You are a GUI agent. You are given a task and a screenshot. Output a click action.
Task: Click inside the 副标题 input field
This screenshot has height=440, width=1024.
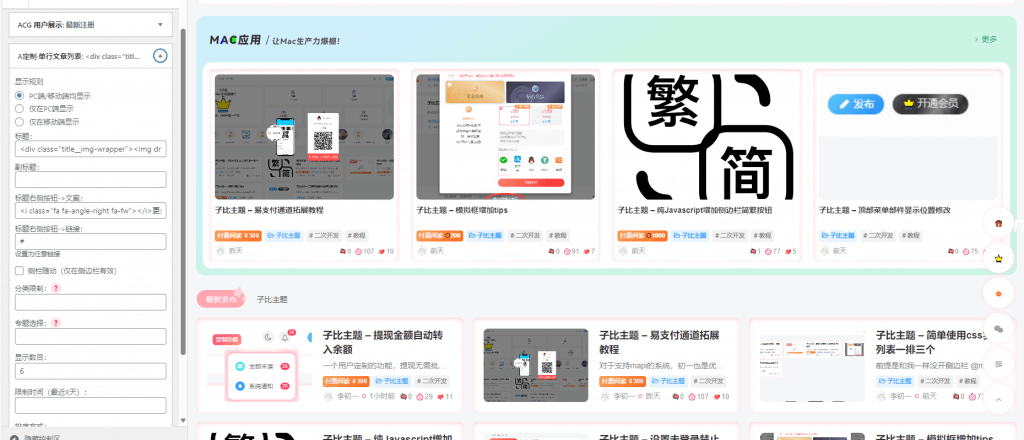click(x=91, y=180)
